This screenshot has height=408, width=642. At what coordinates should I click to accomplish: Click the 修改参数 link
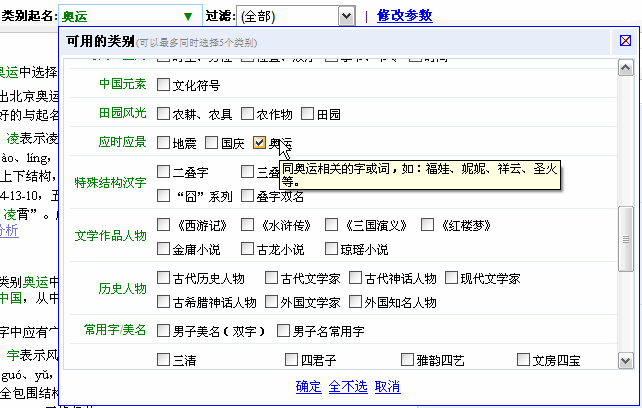404,16
